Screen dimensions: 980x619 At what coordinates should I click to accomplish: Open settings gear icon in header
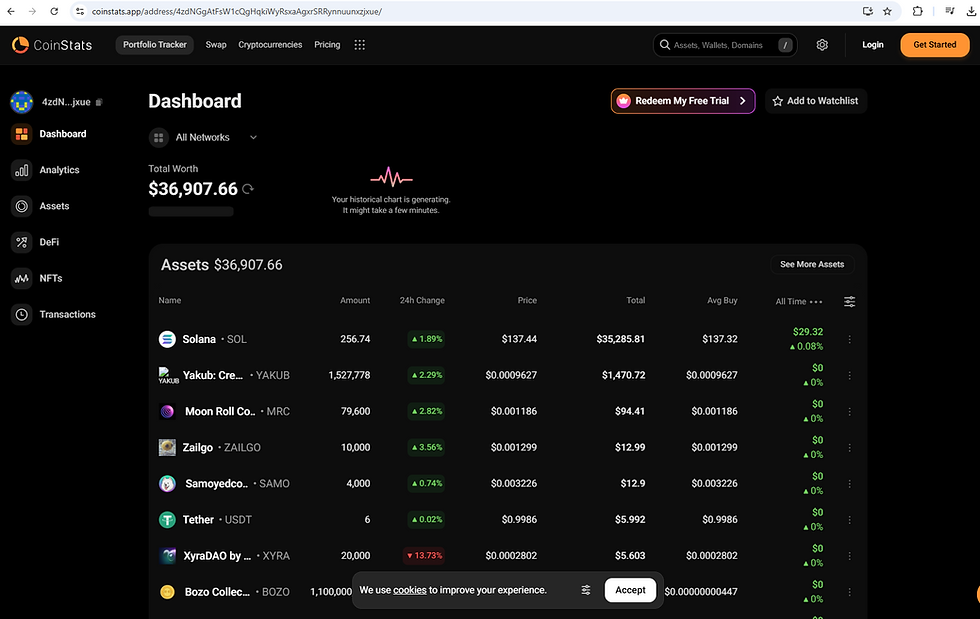coord(822,45)
